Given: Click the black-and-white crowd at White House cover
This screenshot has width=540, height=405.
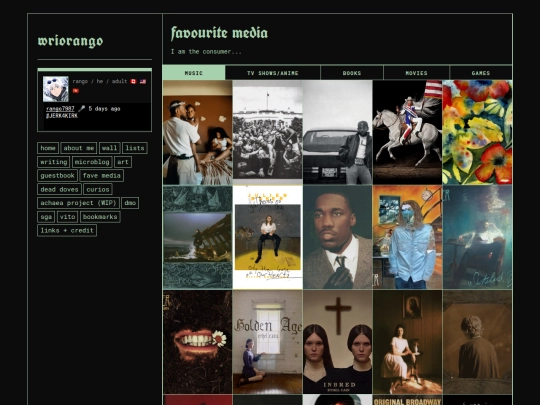Looking at the screenshot, I should (x=268, y=132).
